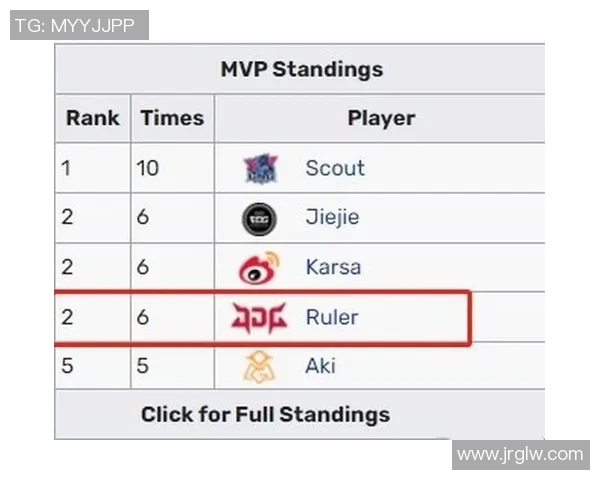This screenshot has height=480, width=600.
Task: Click the TG: MYYJJPP watermark label
Action: coord(79,26)
